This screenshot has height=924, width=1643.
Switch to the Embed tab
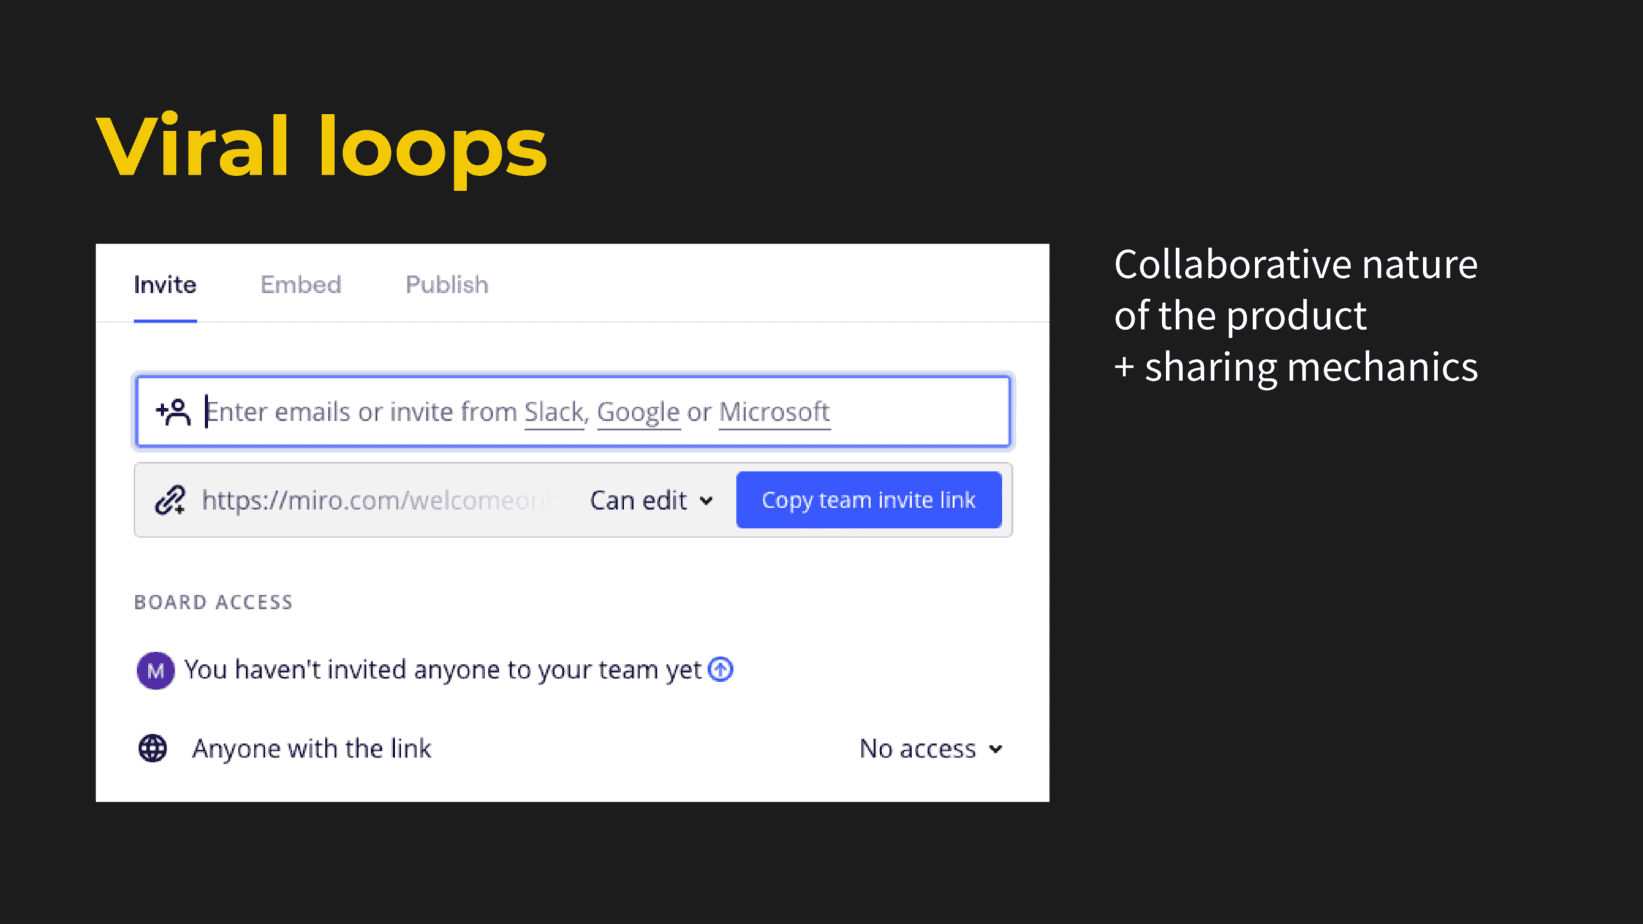pyautogui.click(x=300, y=284)
